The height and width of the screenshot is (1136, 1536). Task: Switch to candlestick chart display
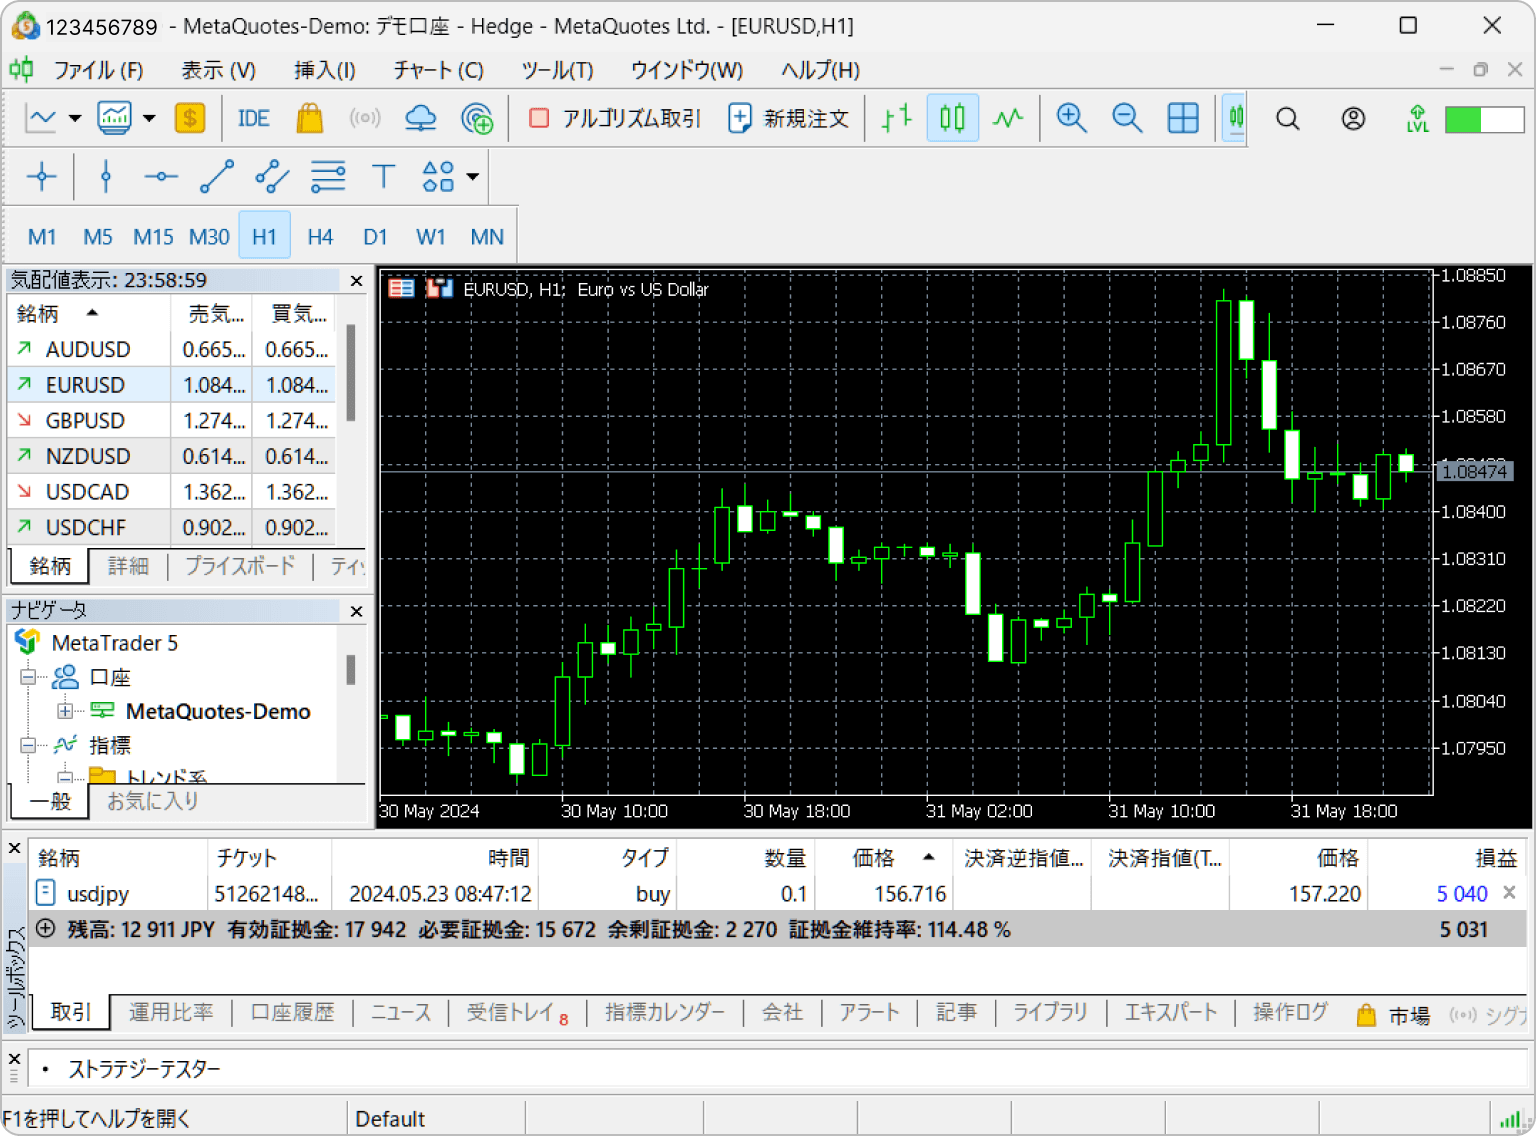(952, 119)
